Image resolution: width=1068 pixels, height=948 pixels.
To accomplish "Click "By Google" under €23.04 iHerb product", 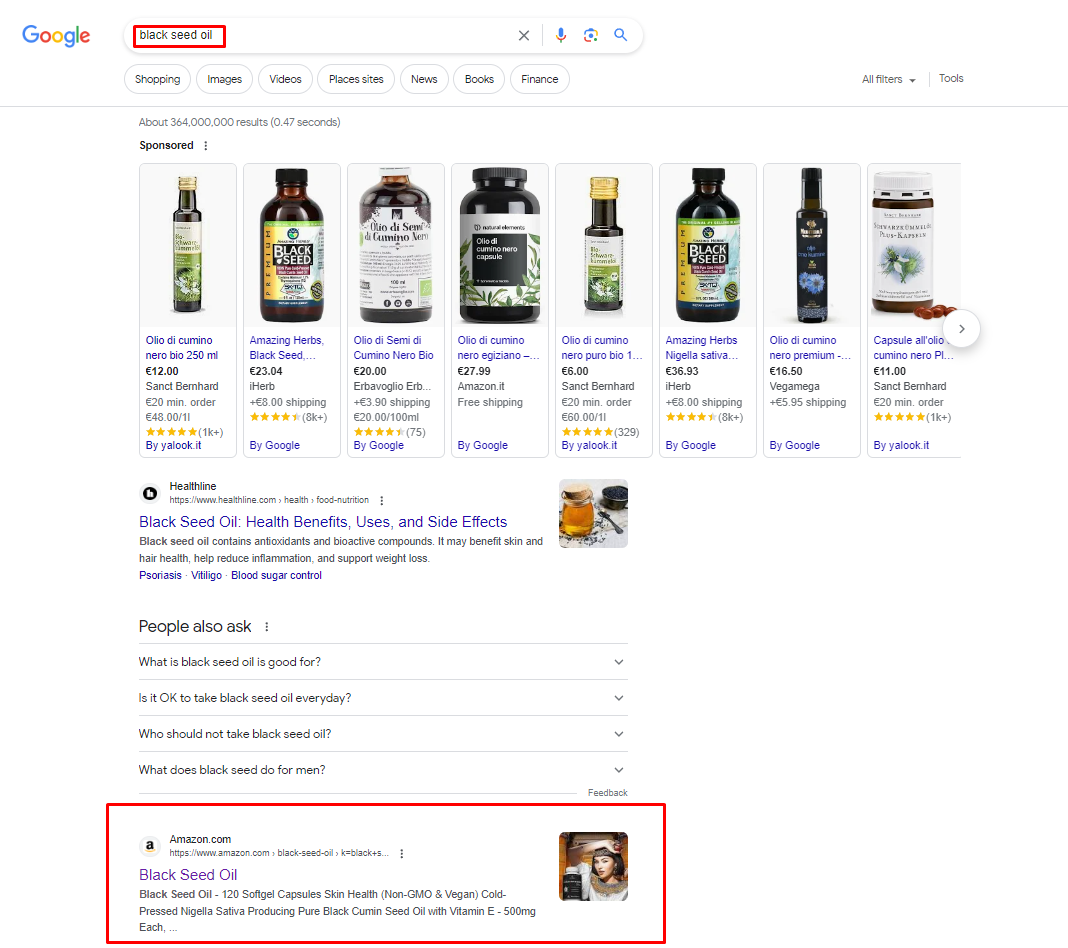I will 274,445.
